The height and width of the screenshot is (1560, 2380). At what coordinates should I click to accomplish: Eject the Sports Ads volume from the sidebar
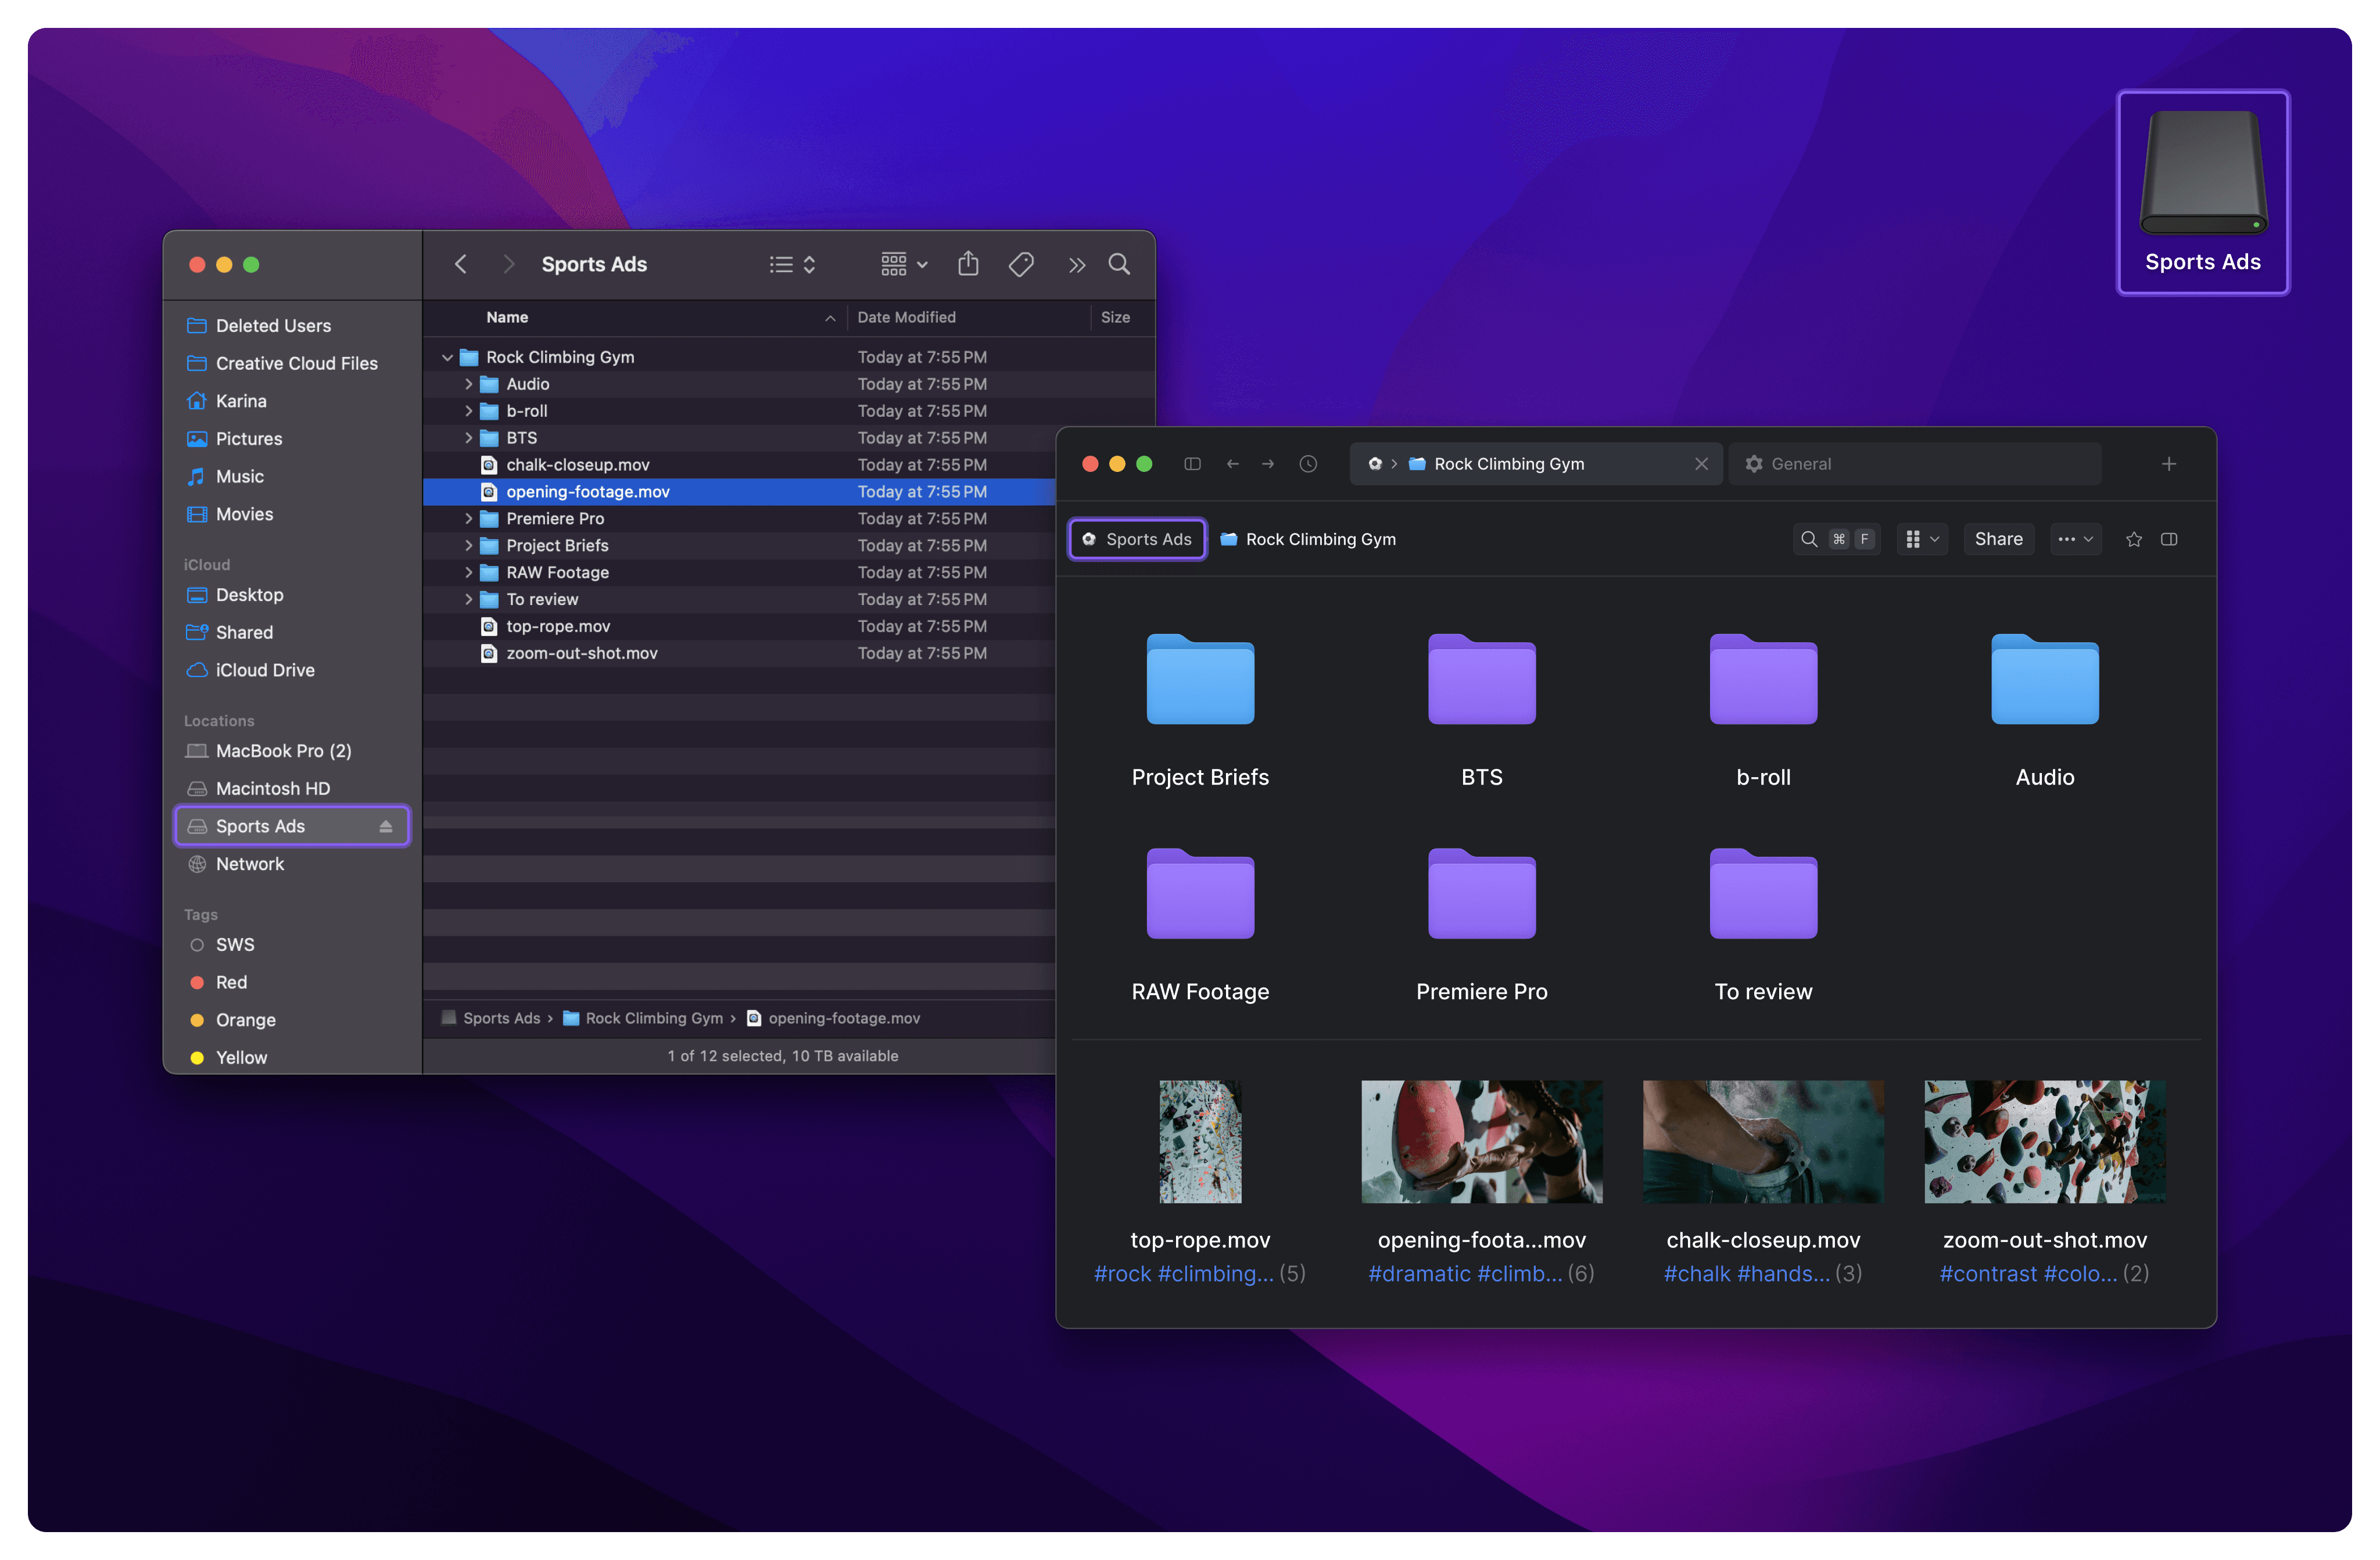click(385, 826)
